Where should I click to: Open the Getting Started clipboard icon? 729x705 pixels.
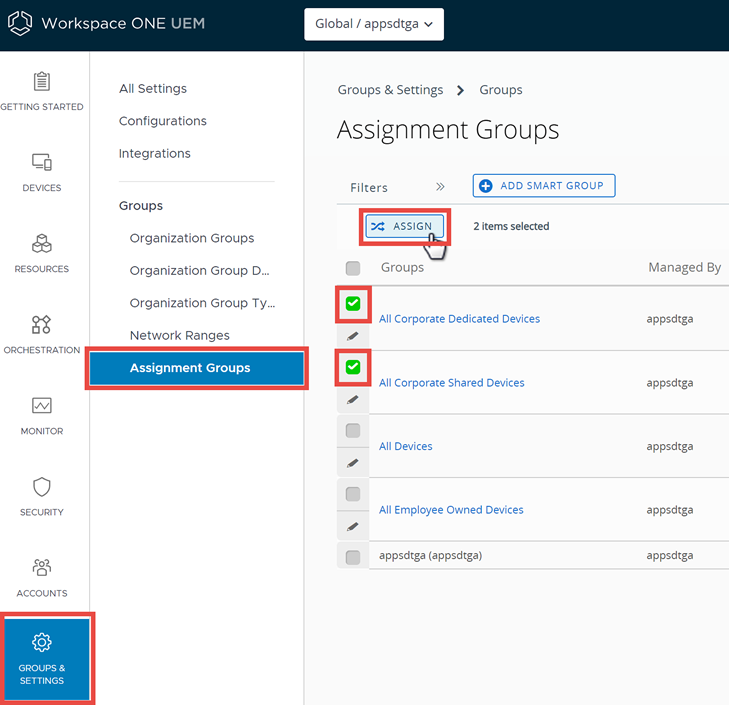tap(42, 81)
